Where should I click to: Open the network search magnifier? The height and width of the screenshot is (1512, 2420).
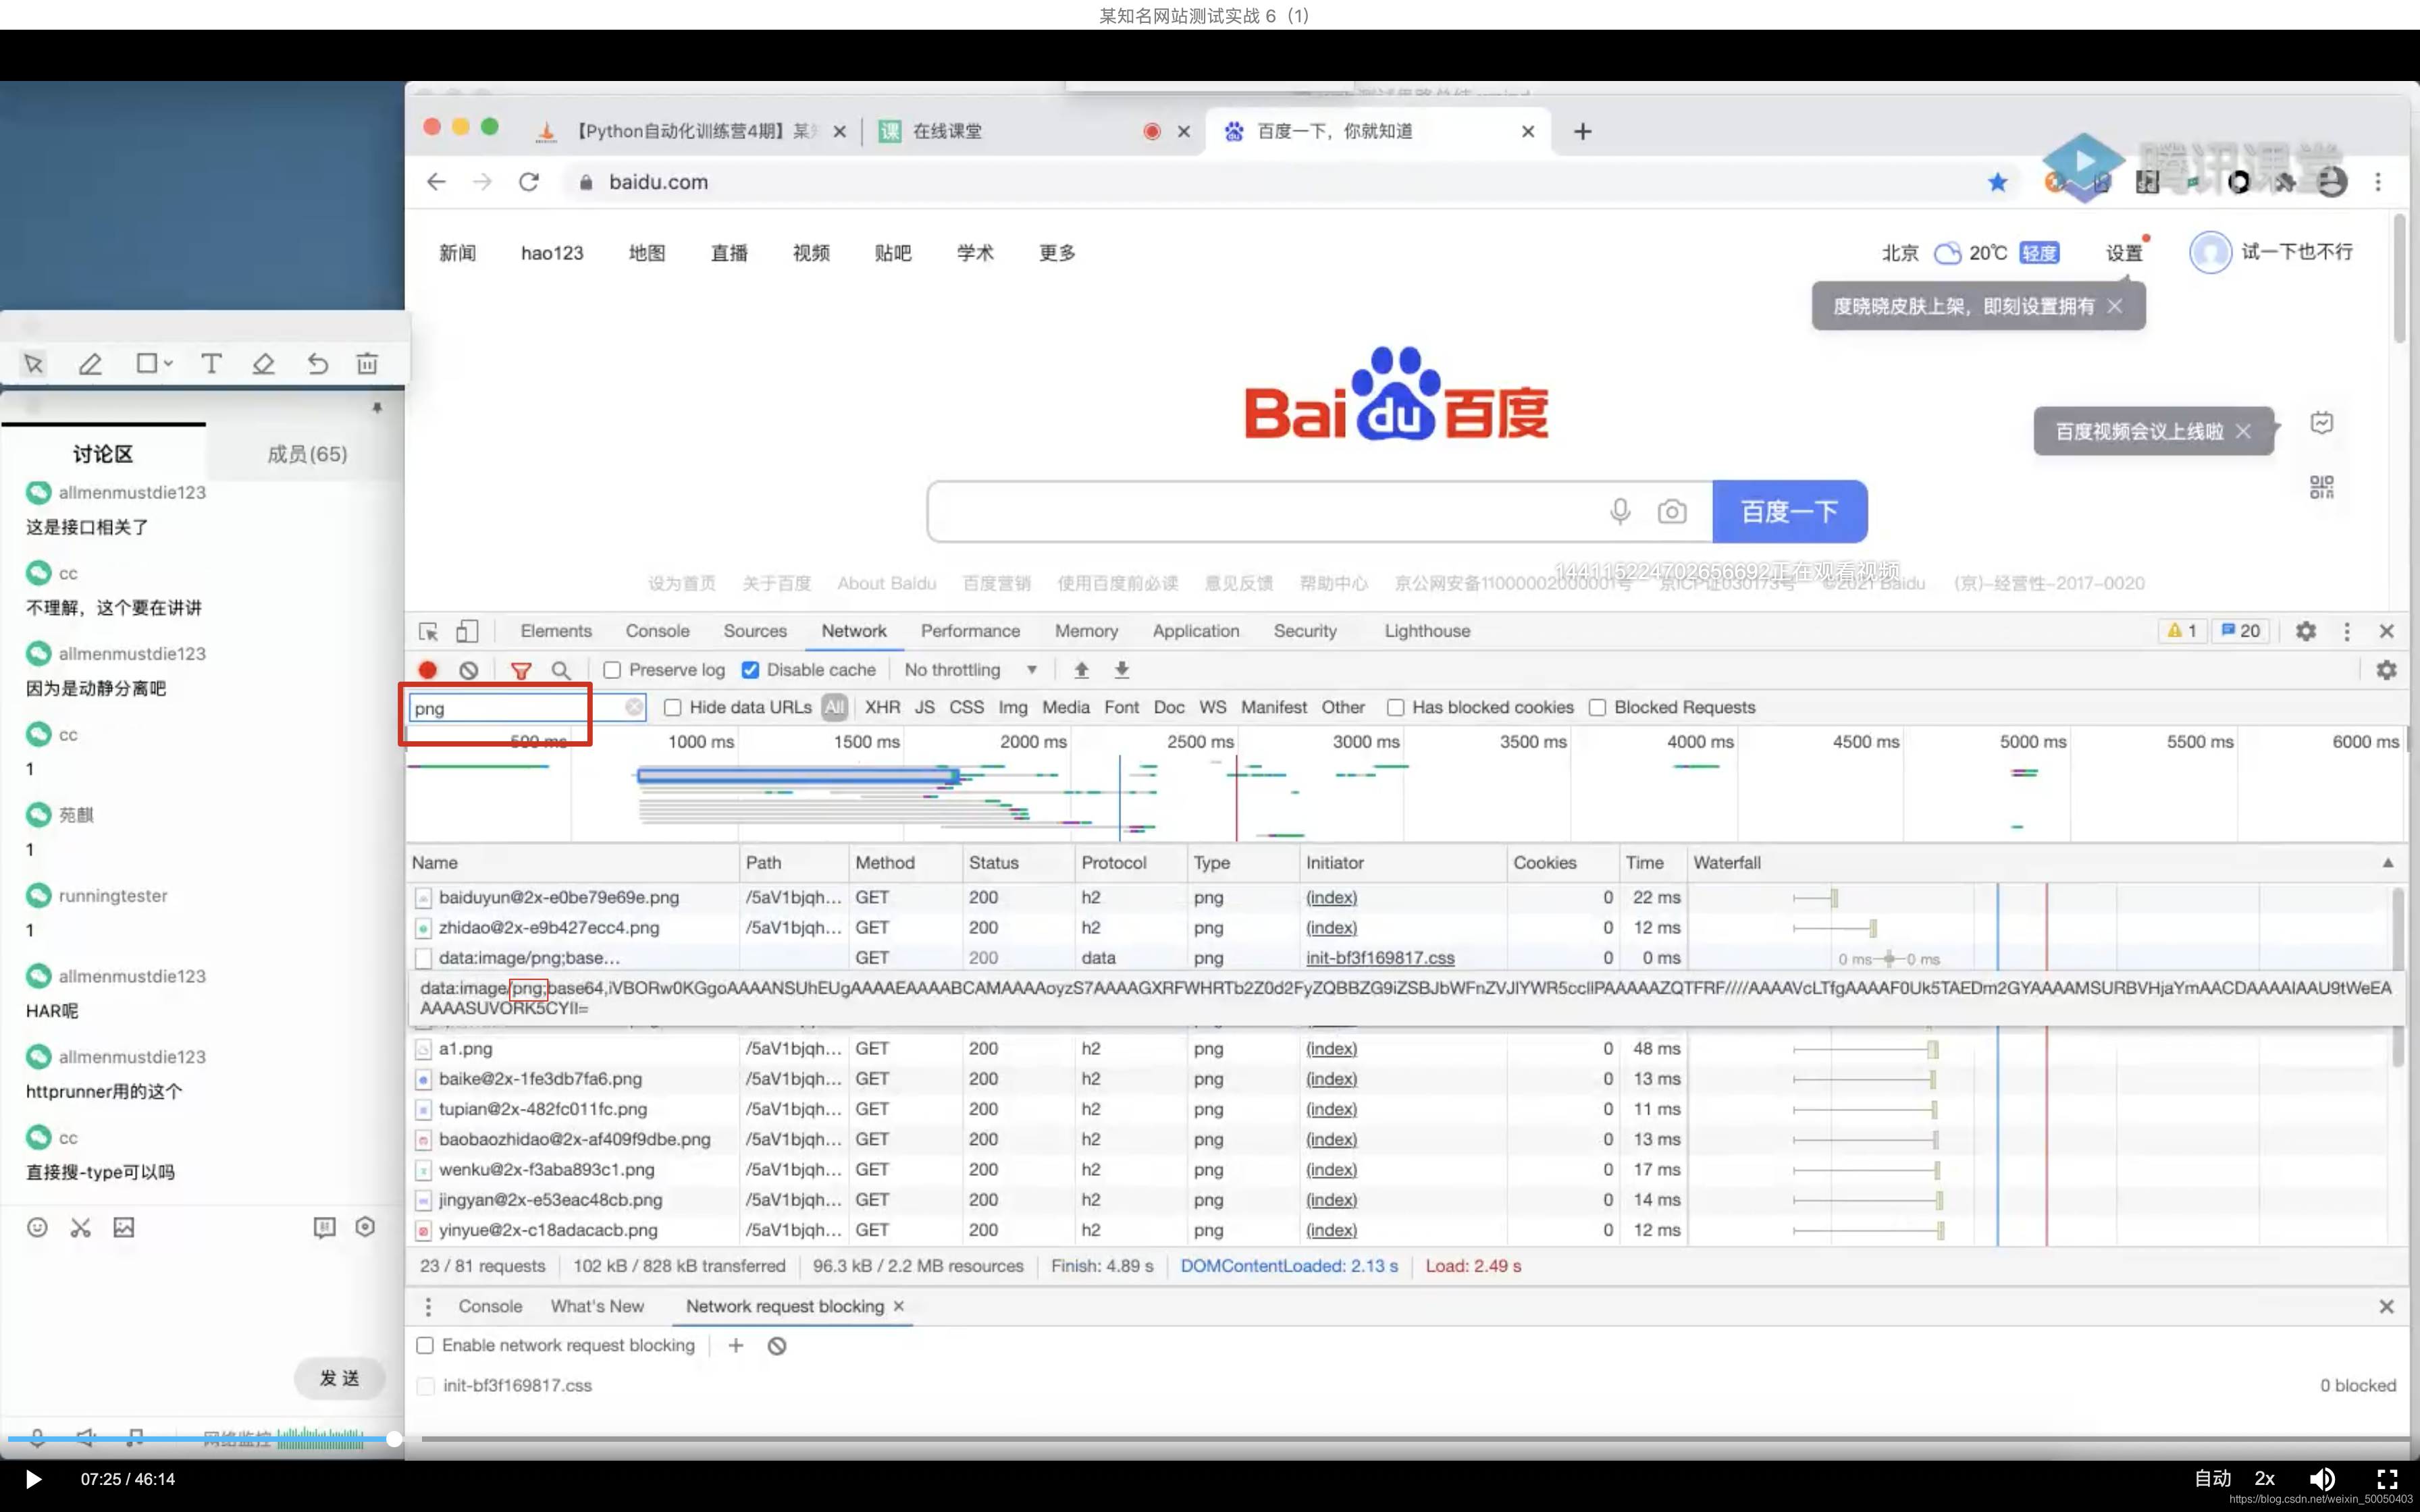point(561,670)
